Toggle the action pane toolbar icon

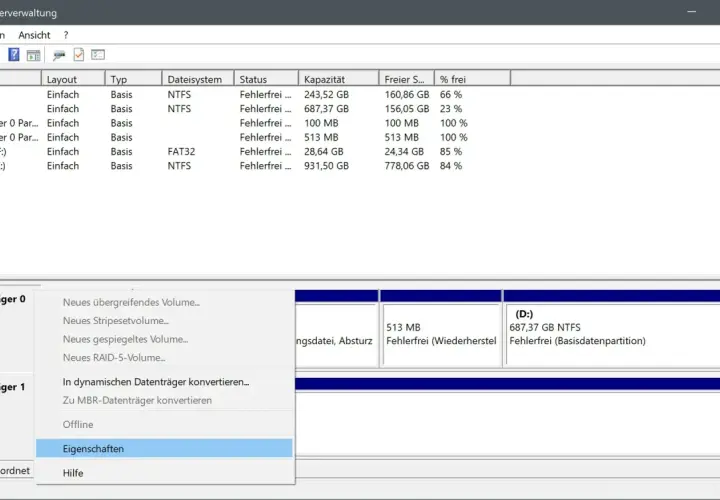(33, 55)
